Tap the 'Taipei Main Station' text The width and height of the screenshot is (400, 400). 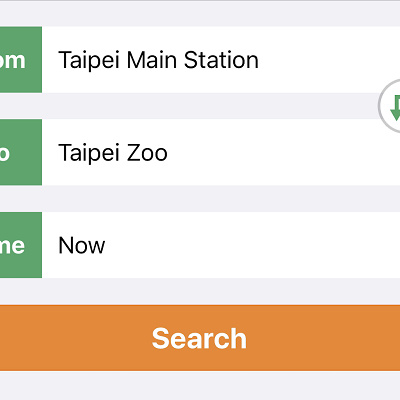coord(158,61)
